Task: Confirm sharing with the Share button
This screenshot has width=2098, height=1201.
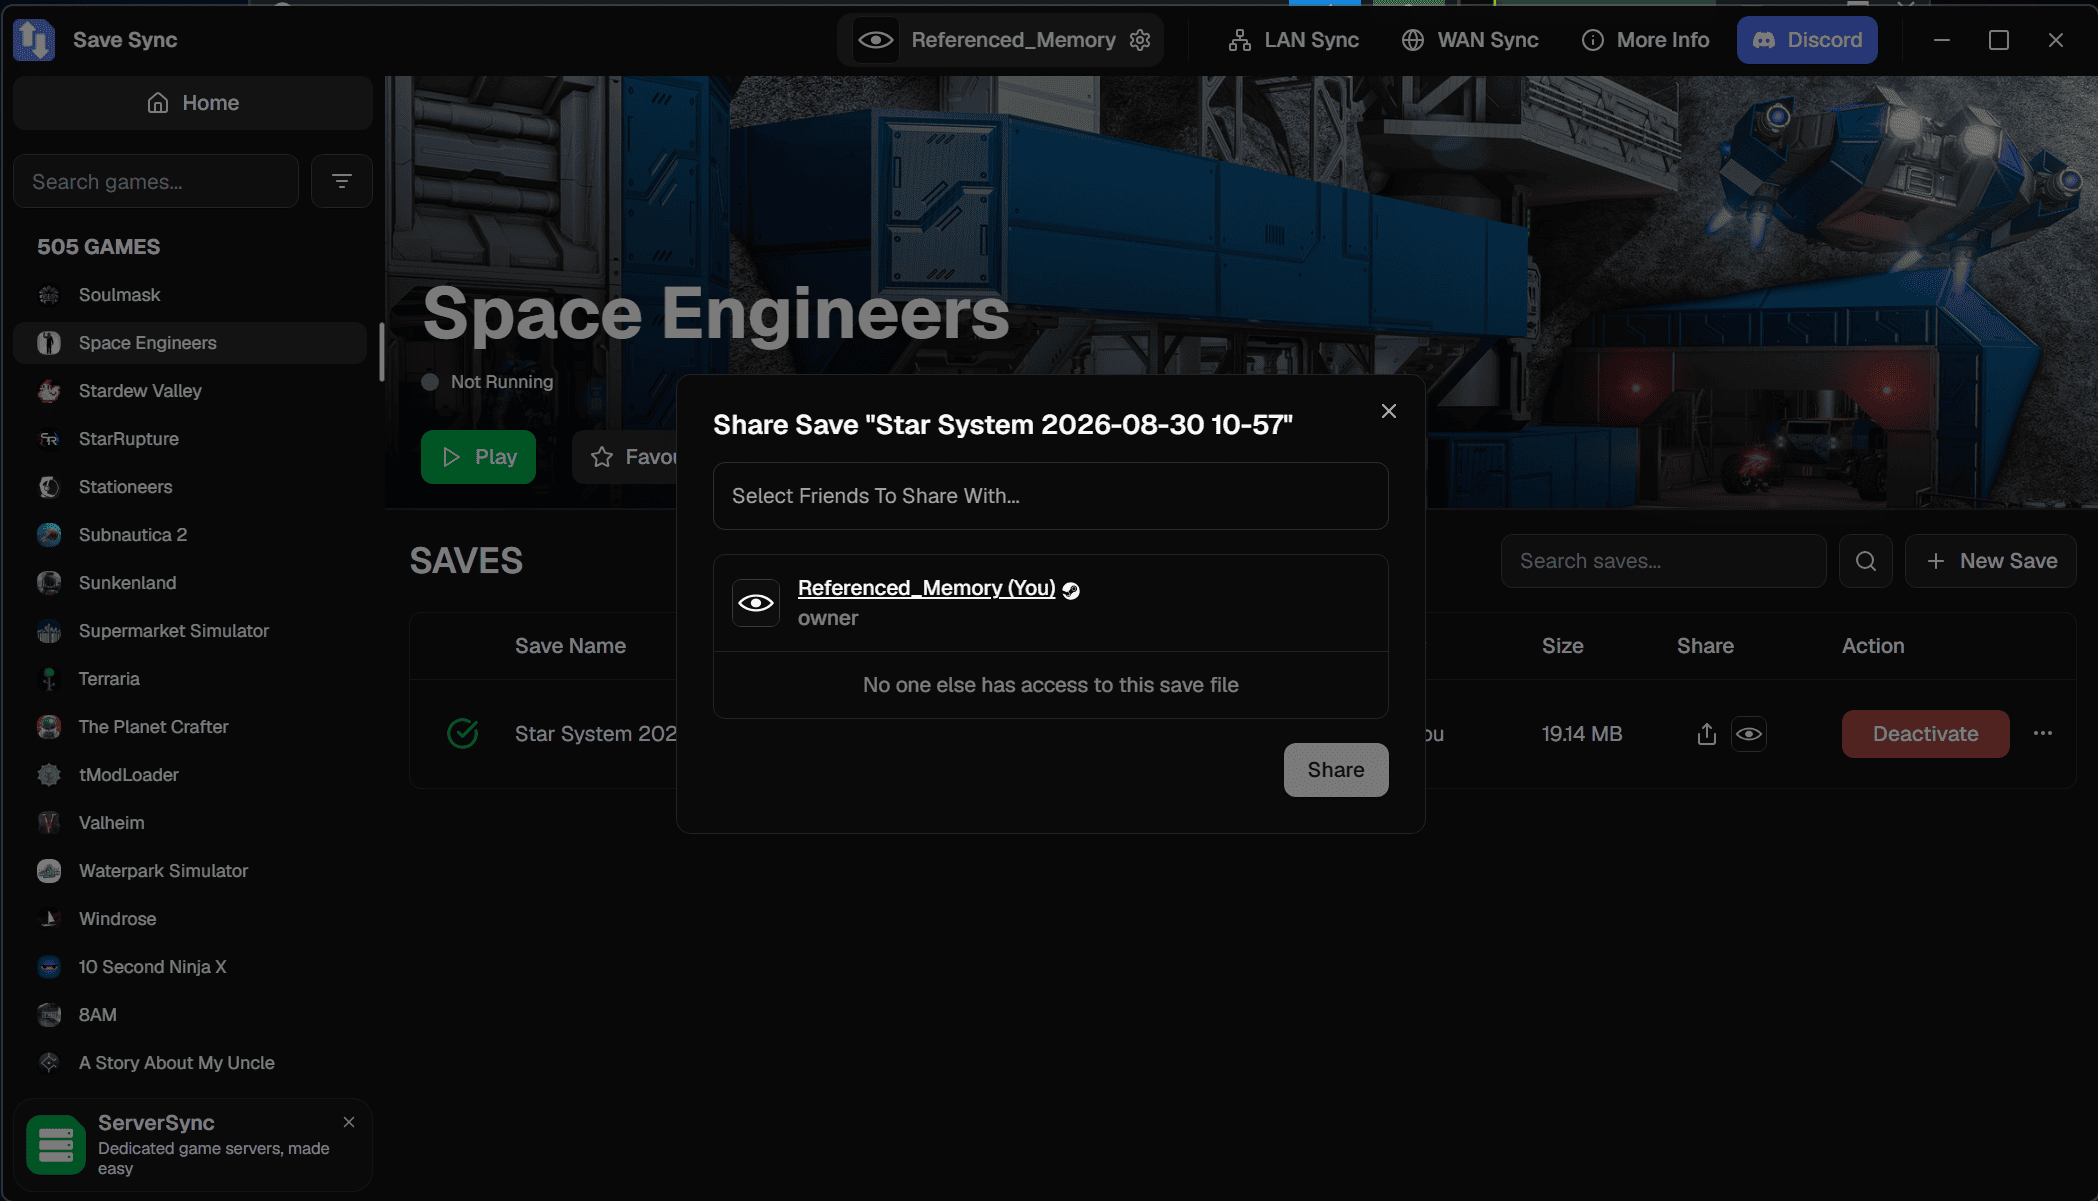Action: click(1336, 770)
